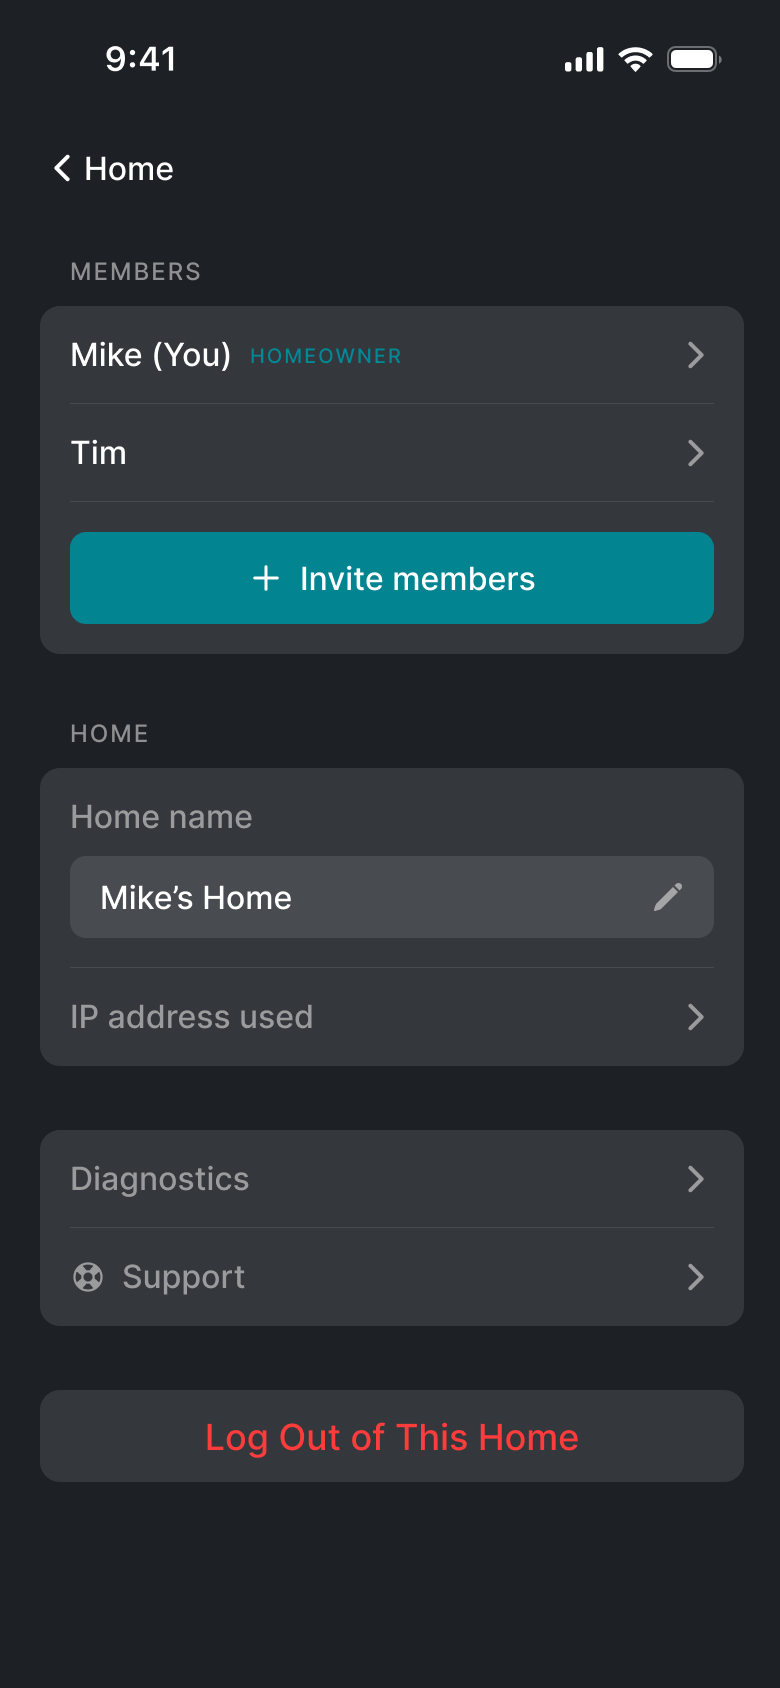Select the Mike's Home name field
780x1688 pixels.
click(x=360, y=897)
